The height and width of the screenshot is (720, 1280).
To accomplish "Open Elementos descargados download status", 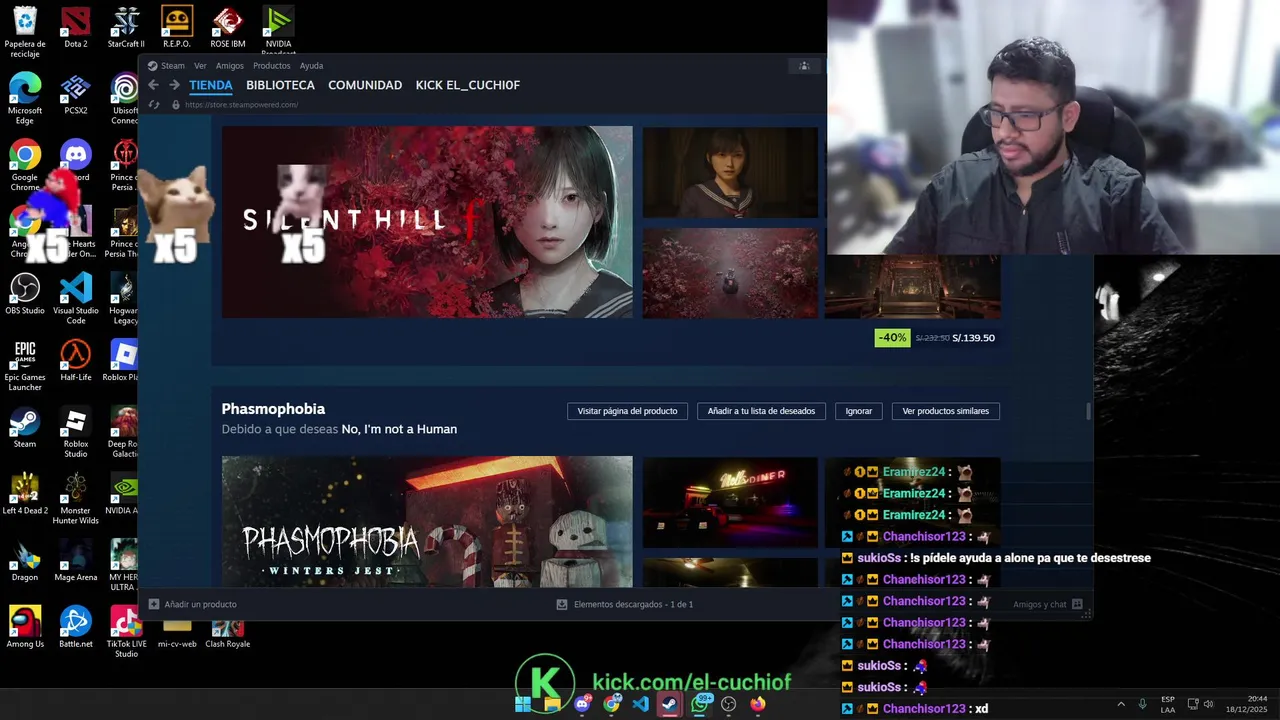I will tap(625, 604).
